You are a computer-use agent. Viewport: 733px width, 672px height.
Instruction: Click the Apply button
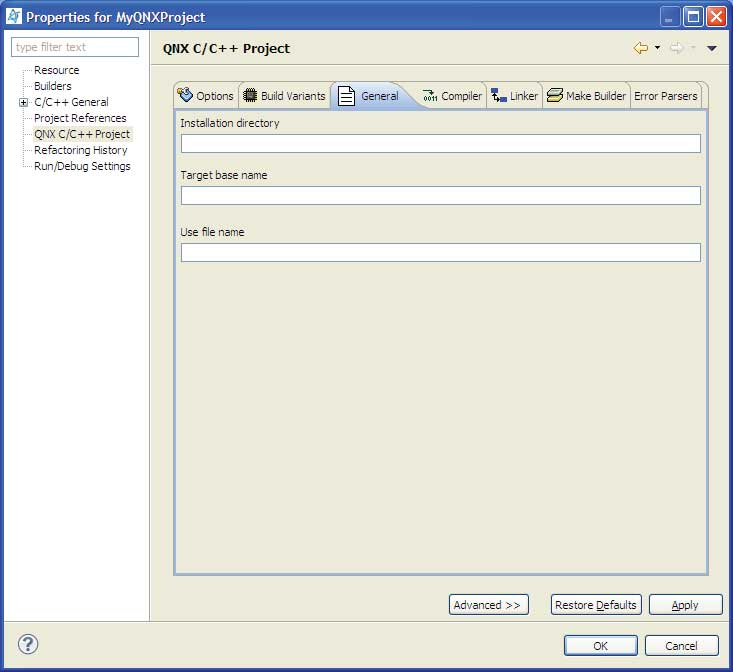click(685, 605)
